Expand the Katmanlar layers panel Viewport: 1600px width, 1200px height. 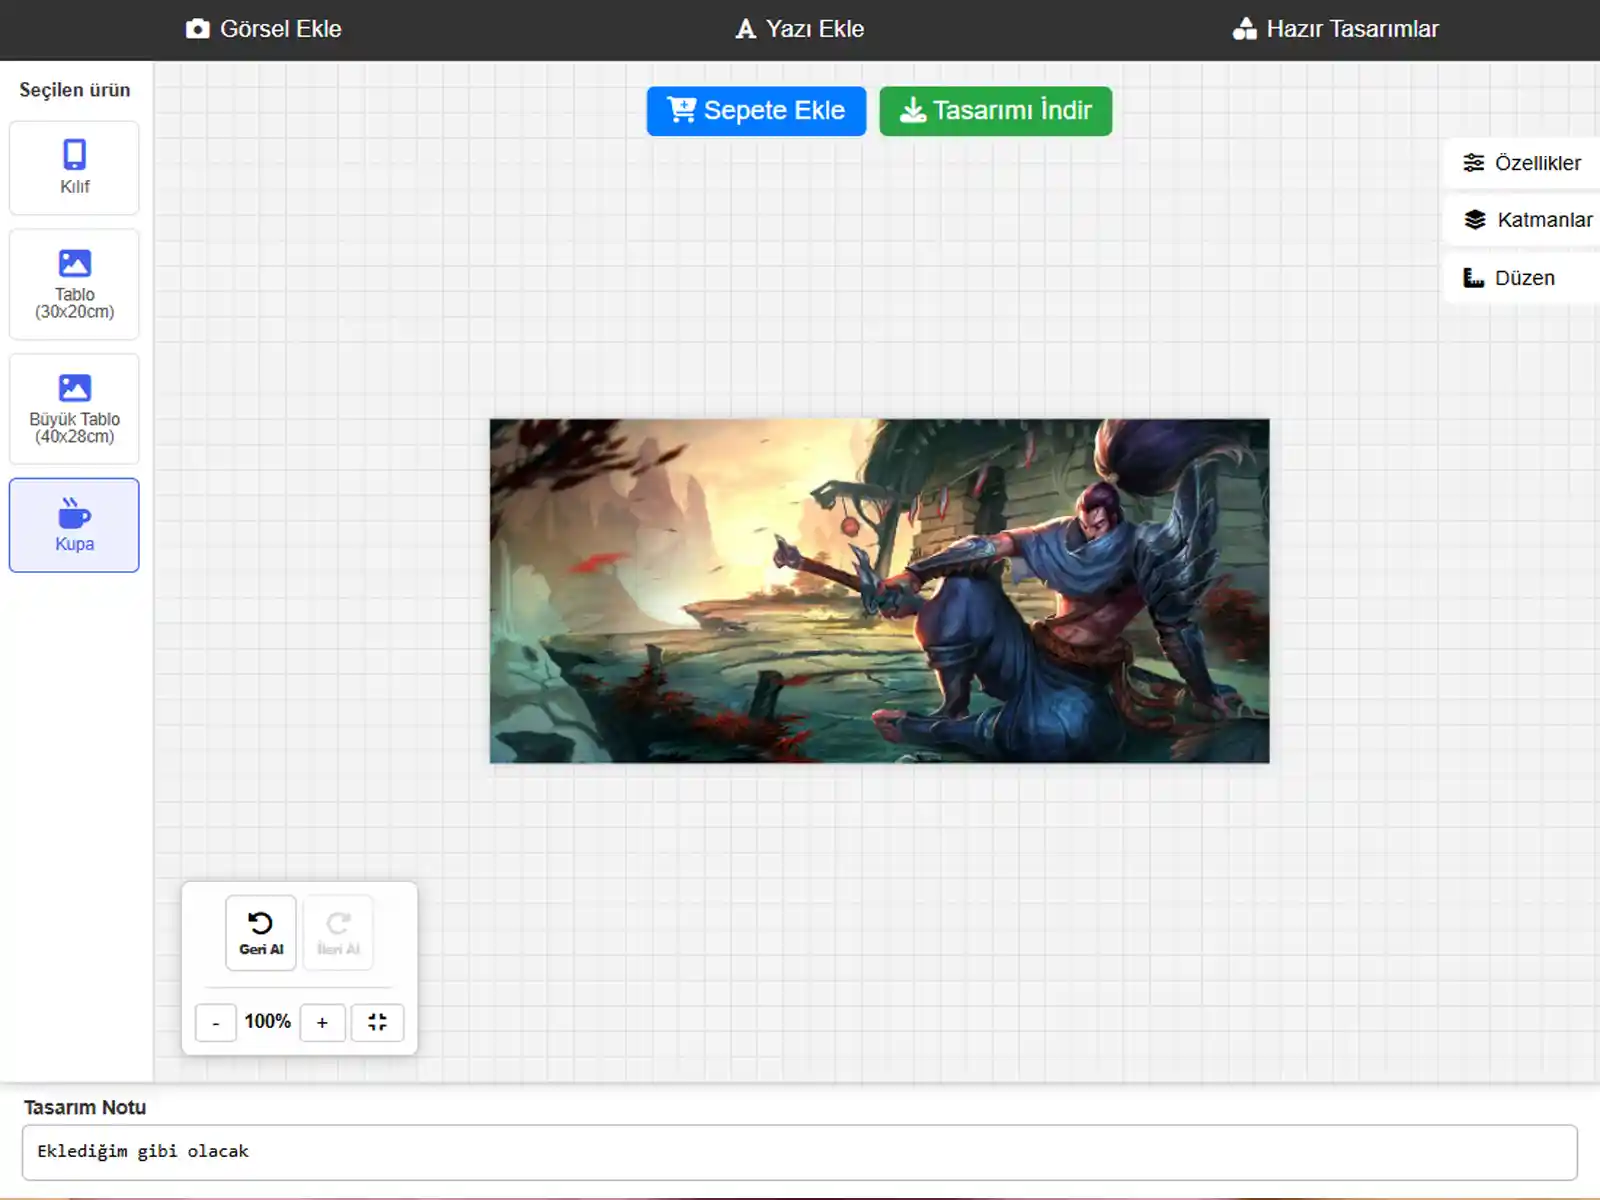pos(1527,220)
